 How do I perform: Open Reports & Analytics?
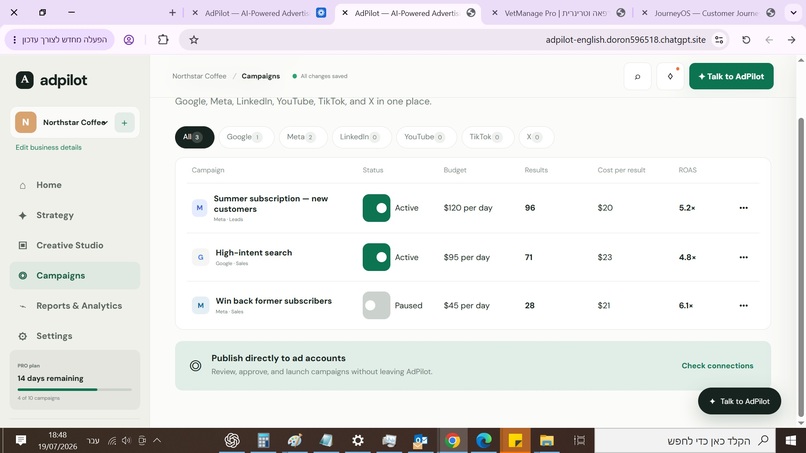(x=75, y=306)
